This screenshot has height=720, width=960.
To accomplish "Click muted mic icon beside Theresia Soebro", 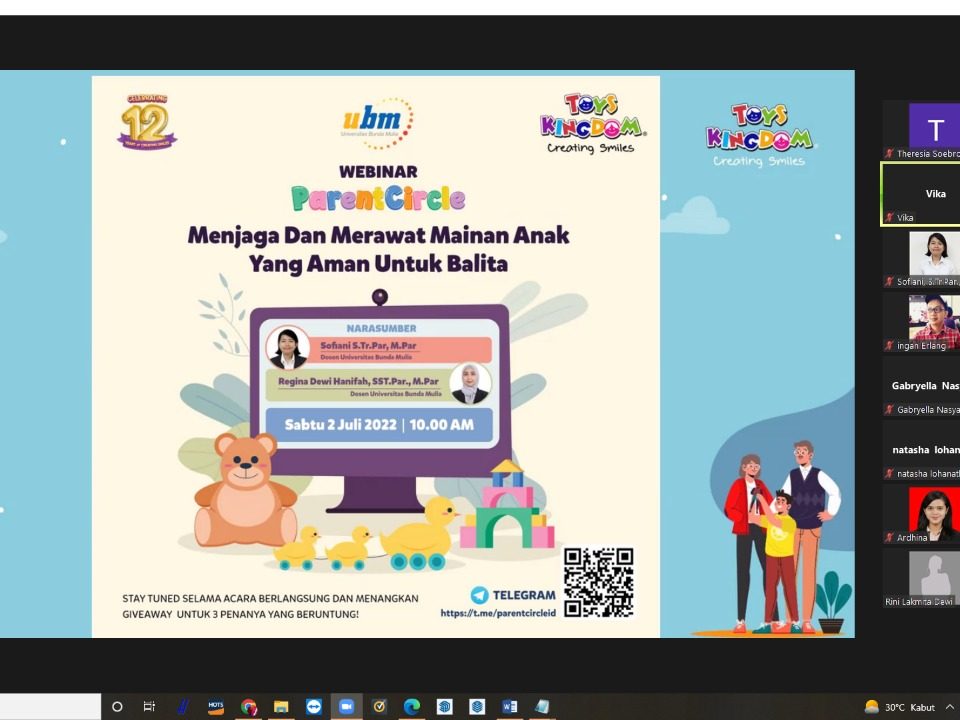I will (889, 154).
